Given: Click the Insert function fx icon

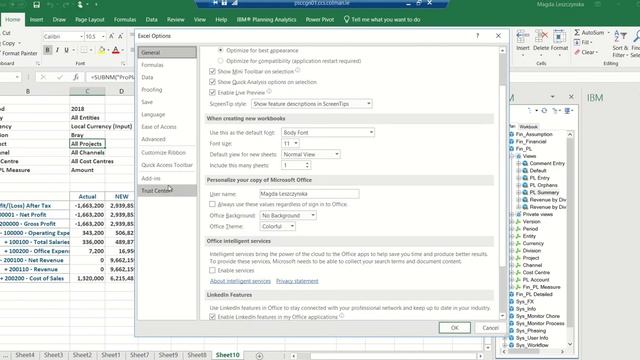Looking at the screenshot, I should click(x=76, y=77).
